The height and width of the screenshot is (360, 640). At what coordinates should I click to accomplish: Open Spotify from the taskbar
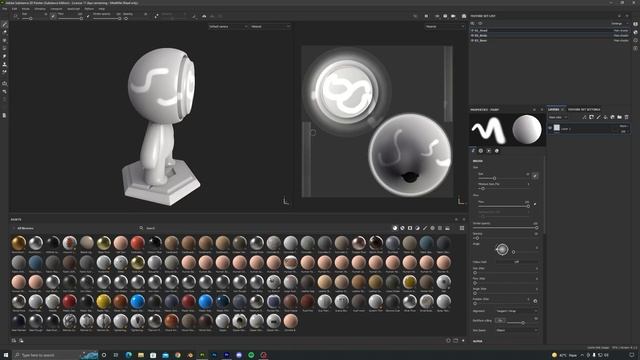251,355
